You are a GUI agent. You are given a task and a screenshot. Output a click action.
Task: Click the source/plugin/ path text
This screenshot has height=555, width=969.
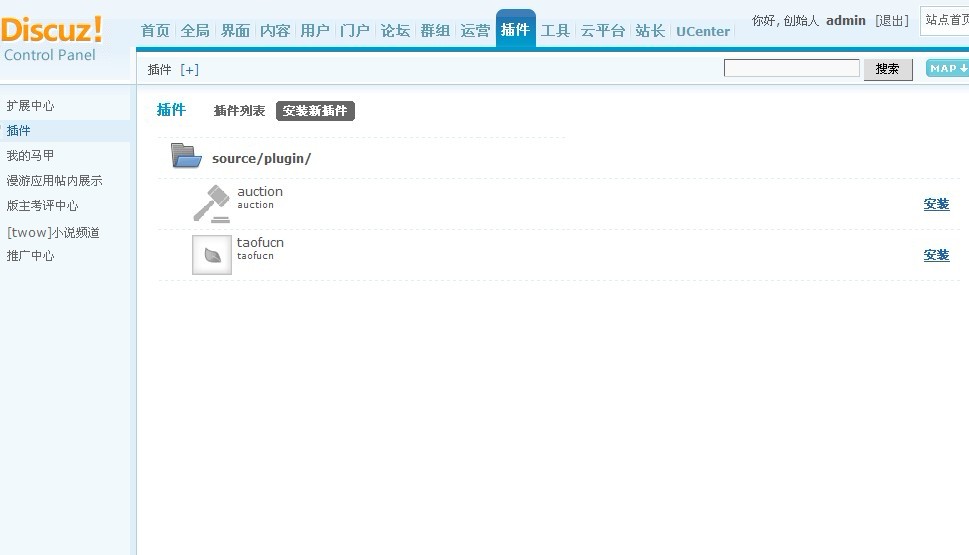click(261, 158)
